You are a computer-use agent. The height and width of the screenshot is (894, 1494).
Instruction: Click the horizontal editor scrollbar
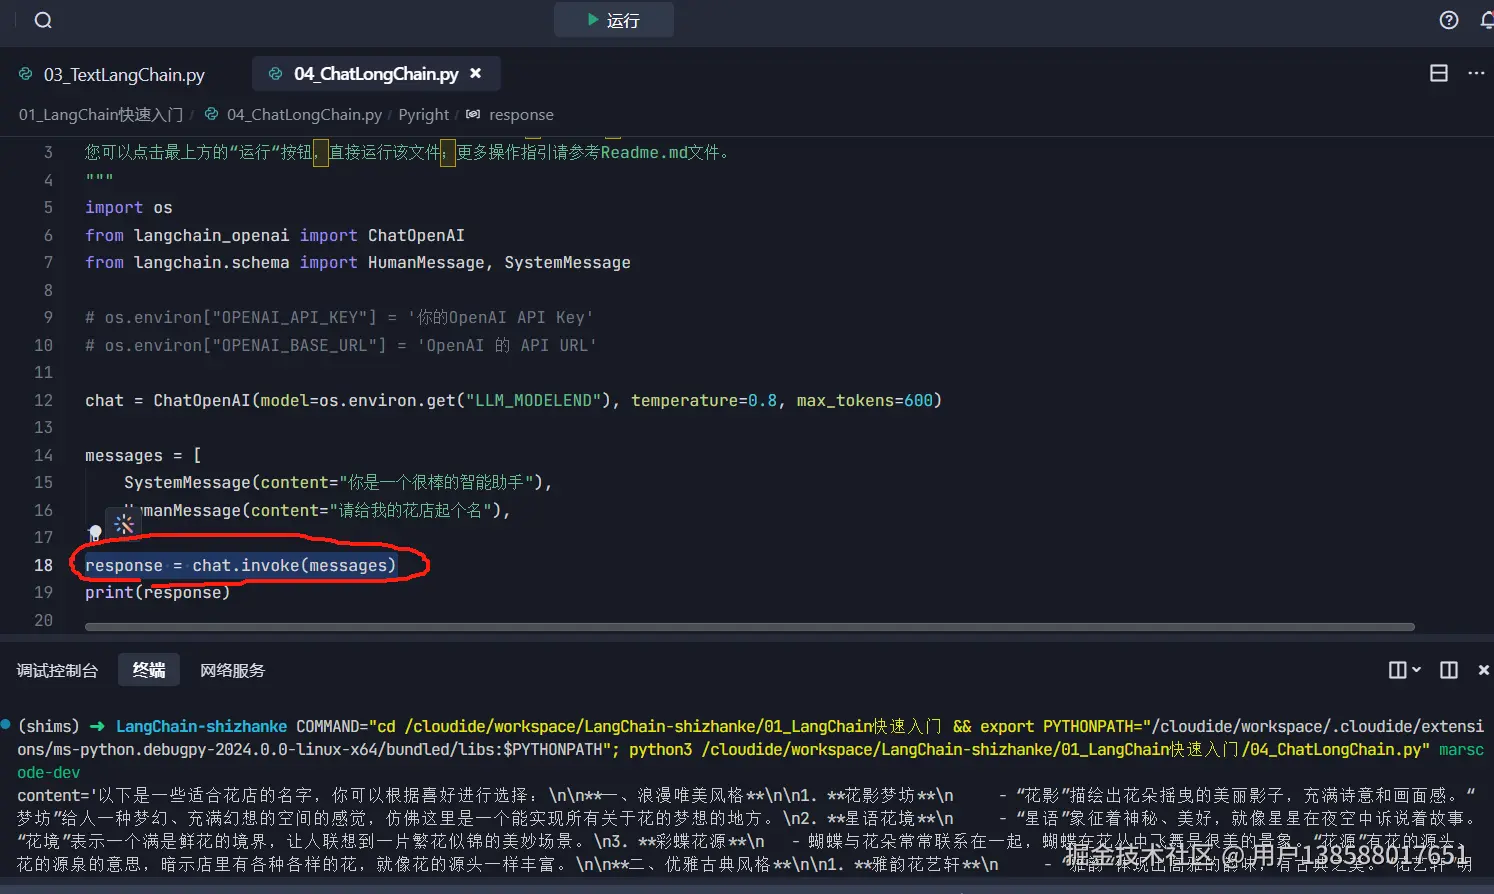click(750, 627)
